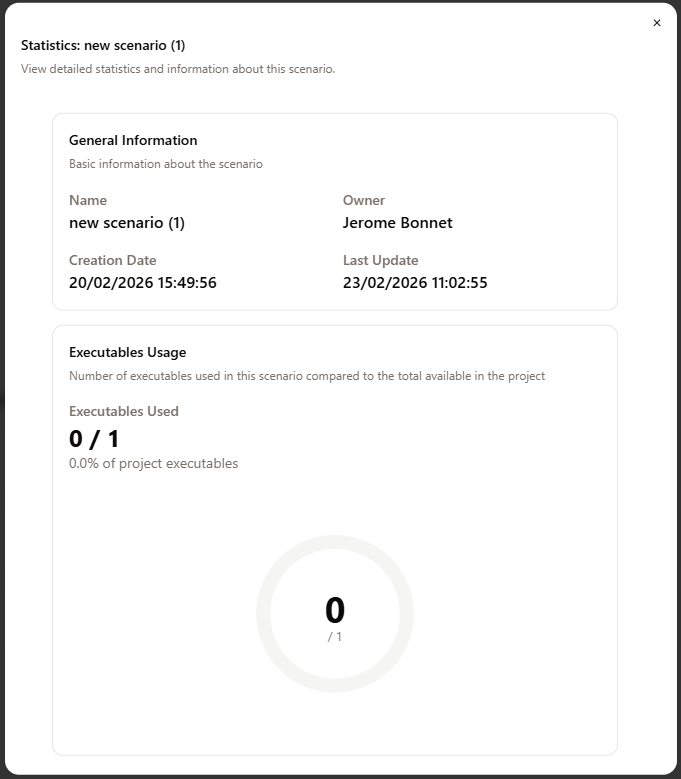Click the Executables Used label

point(124,411)
